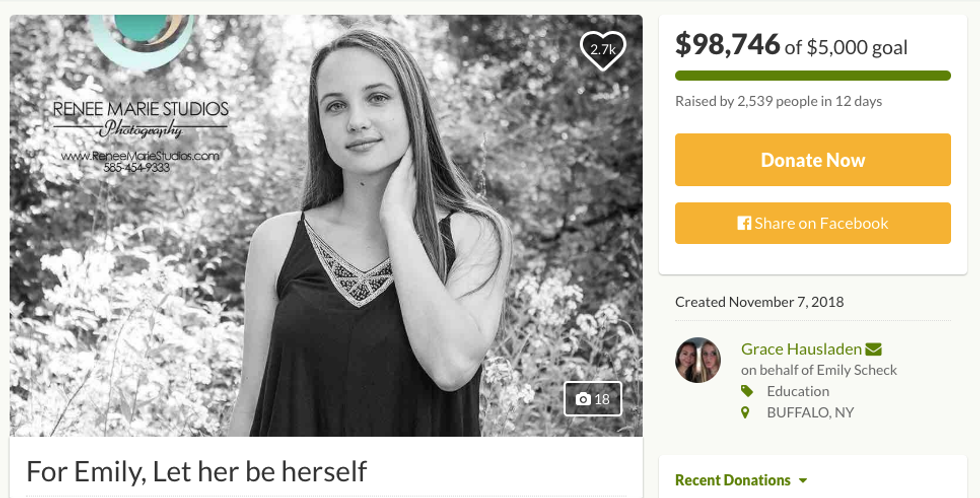Click the heart icon showing 2.7k likes
Screen dimensions: 980x498
pos(602,50)
